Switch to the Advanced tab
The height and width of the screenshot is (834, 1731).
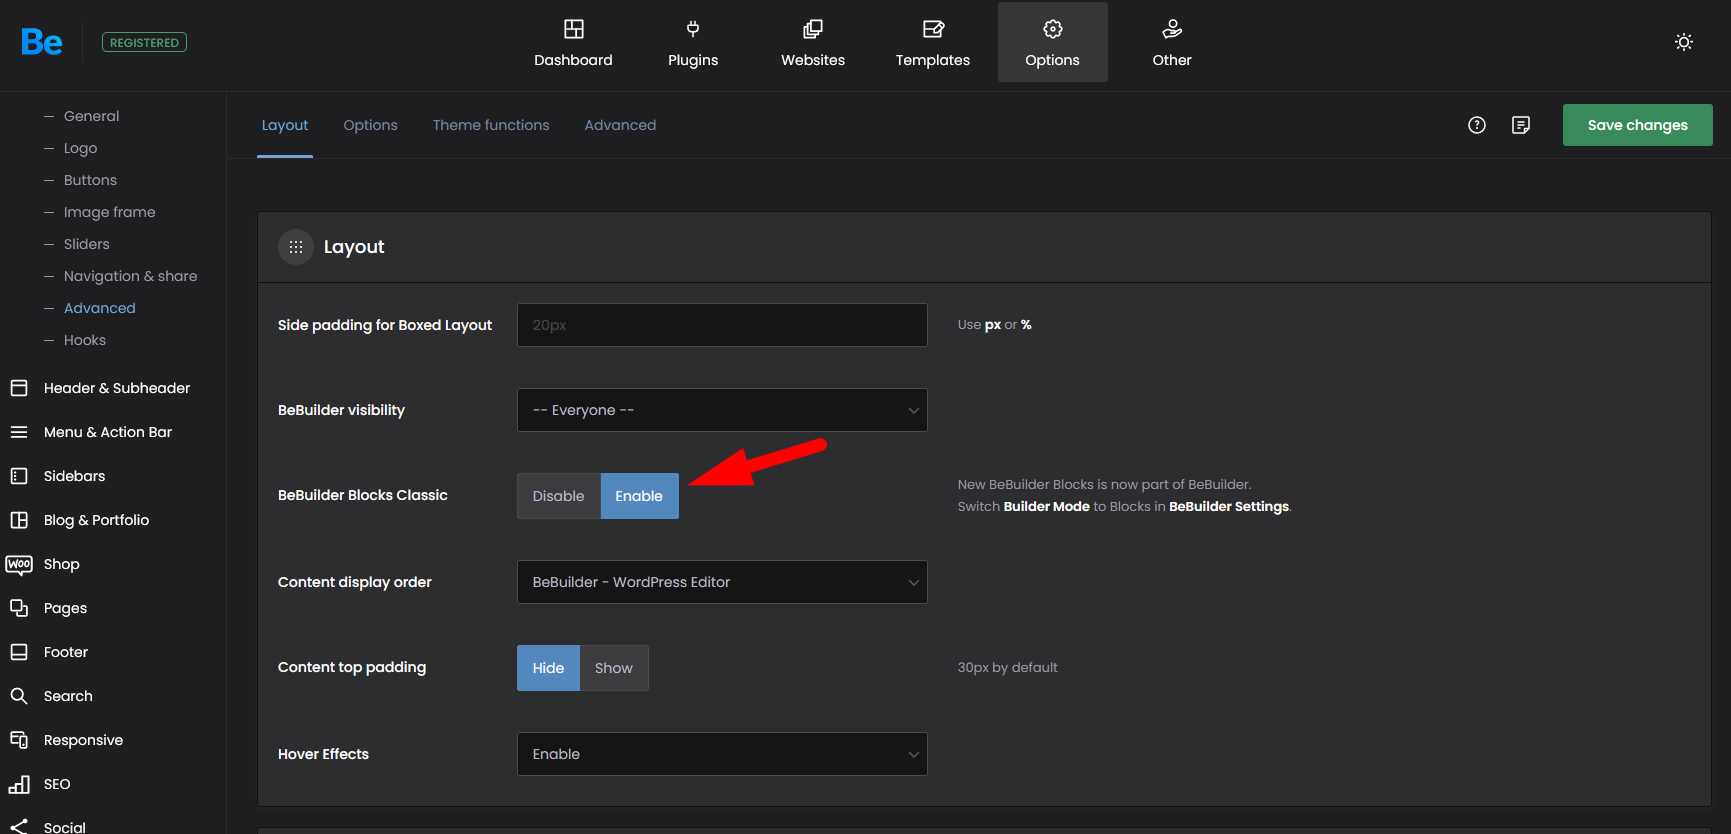coord(620,125)
